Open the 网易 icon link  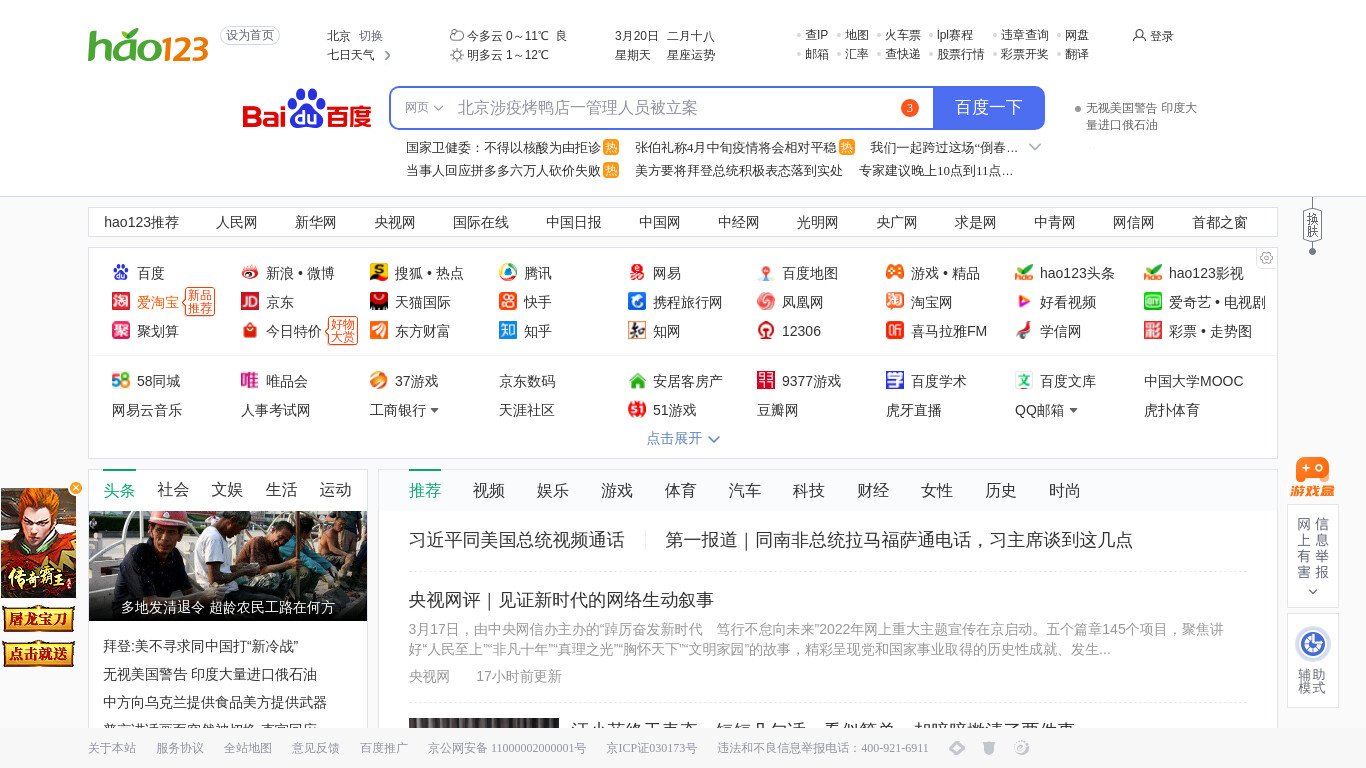click(637, 273)
